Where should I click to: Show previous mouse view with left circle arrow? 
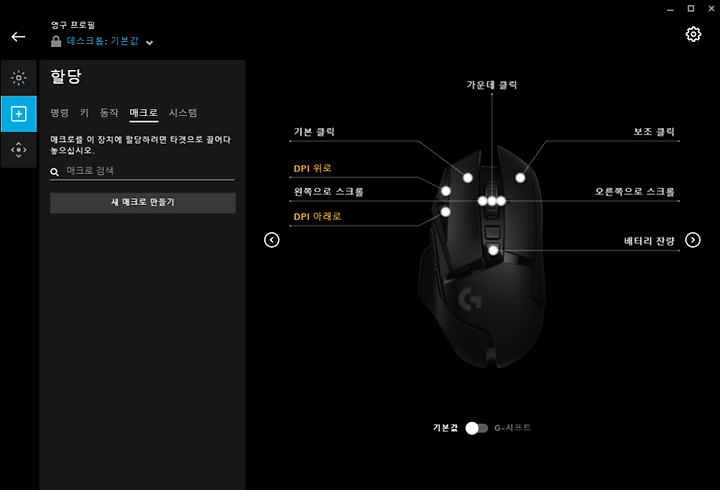point(272,240)
